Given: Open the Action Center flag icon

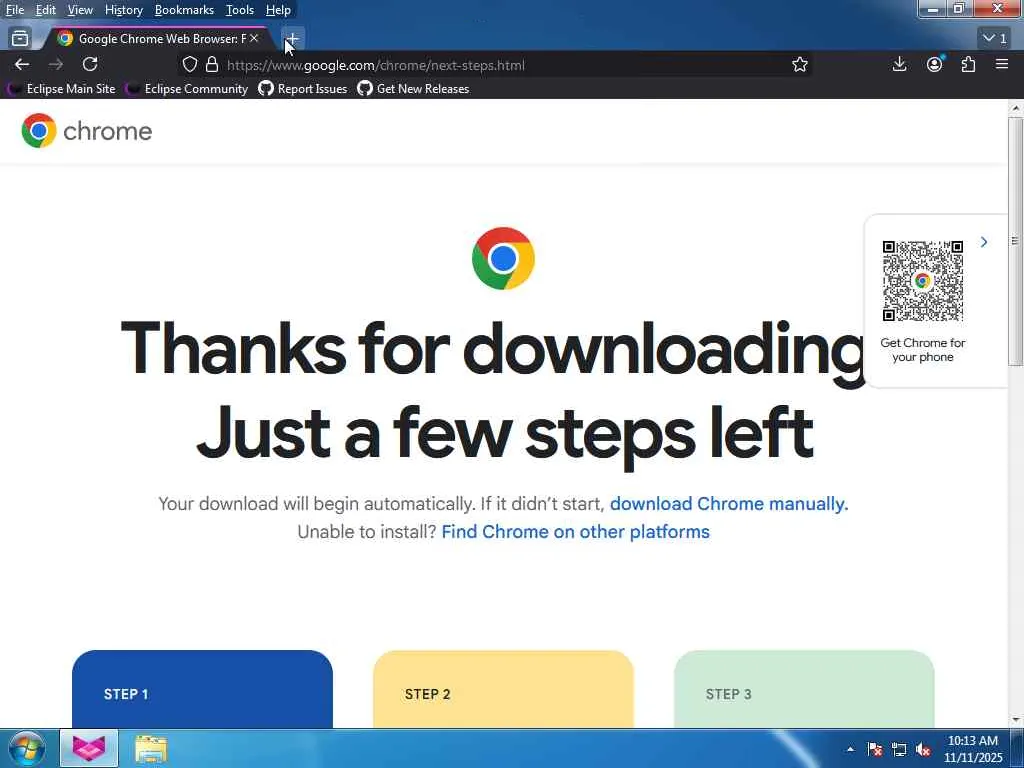Looking at the screenshot, I should [874, 749].
